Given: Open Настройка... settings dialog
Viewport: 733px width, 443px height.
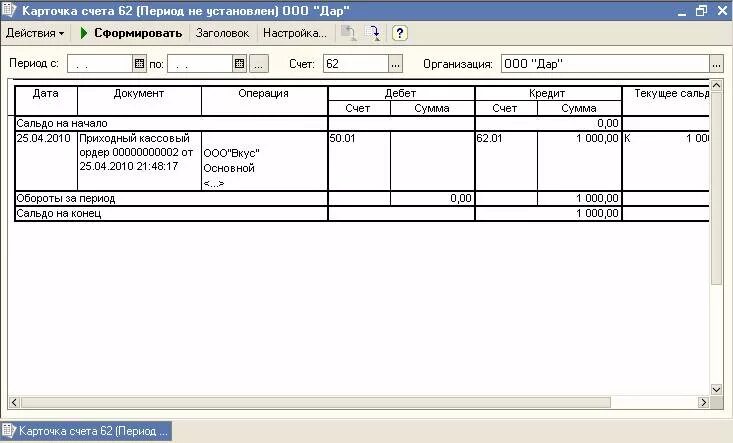Looking at the screenshot, I should click(295, 33).
